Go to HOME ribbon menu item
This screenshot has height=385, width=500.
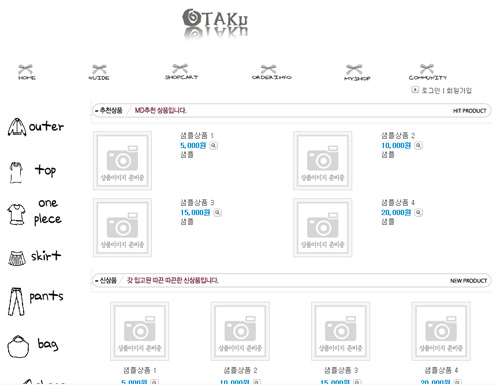[26, 72]
